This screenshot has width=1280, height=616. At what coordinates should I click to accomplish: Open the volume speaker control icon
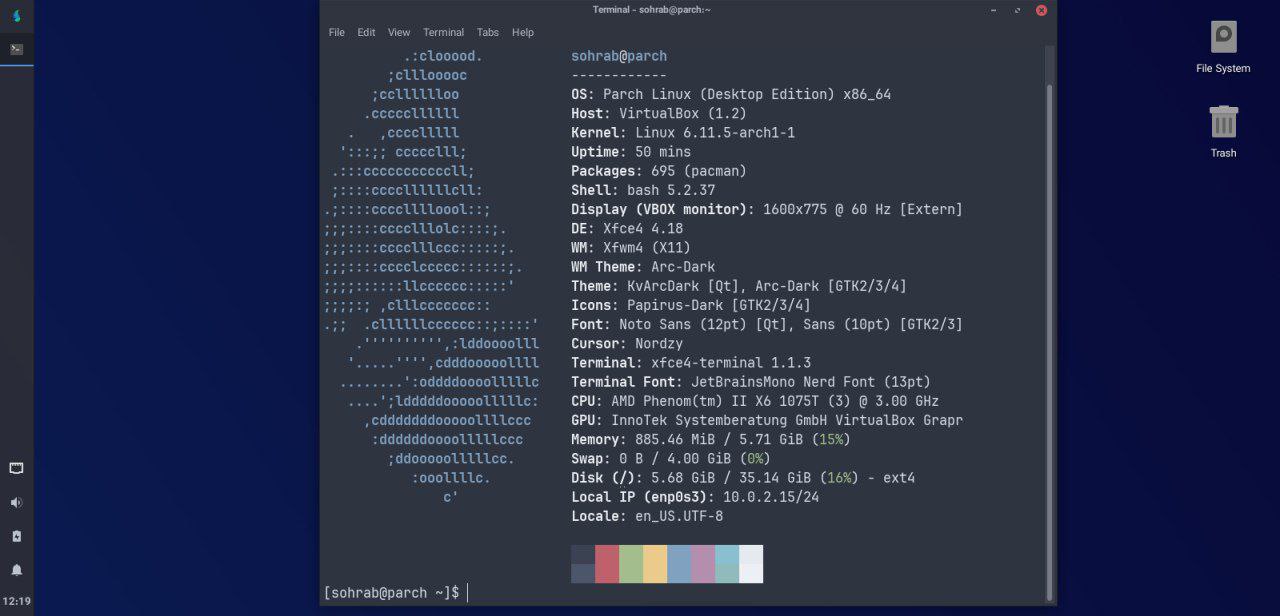click(16, 502)
